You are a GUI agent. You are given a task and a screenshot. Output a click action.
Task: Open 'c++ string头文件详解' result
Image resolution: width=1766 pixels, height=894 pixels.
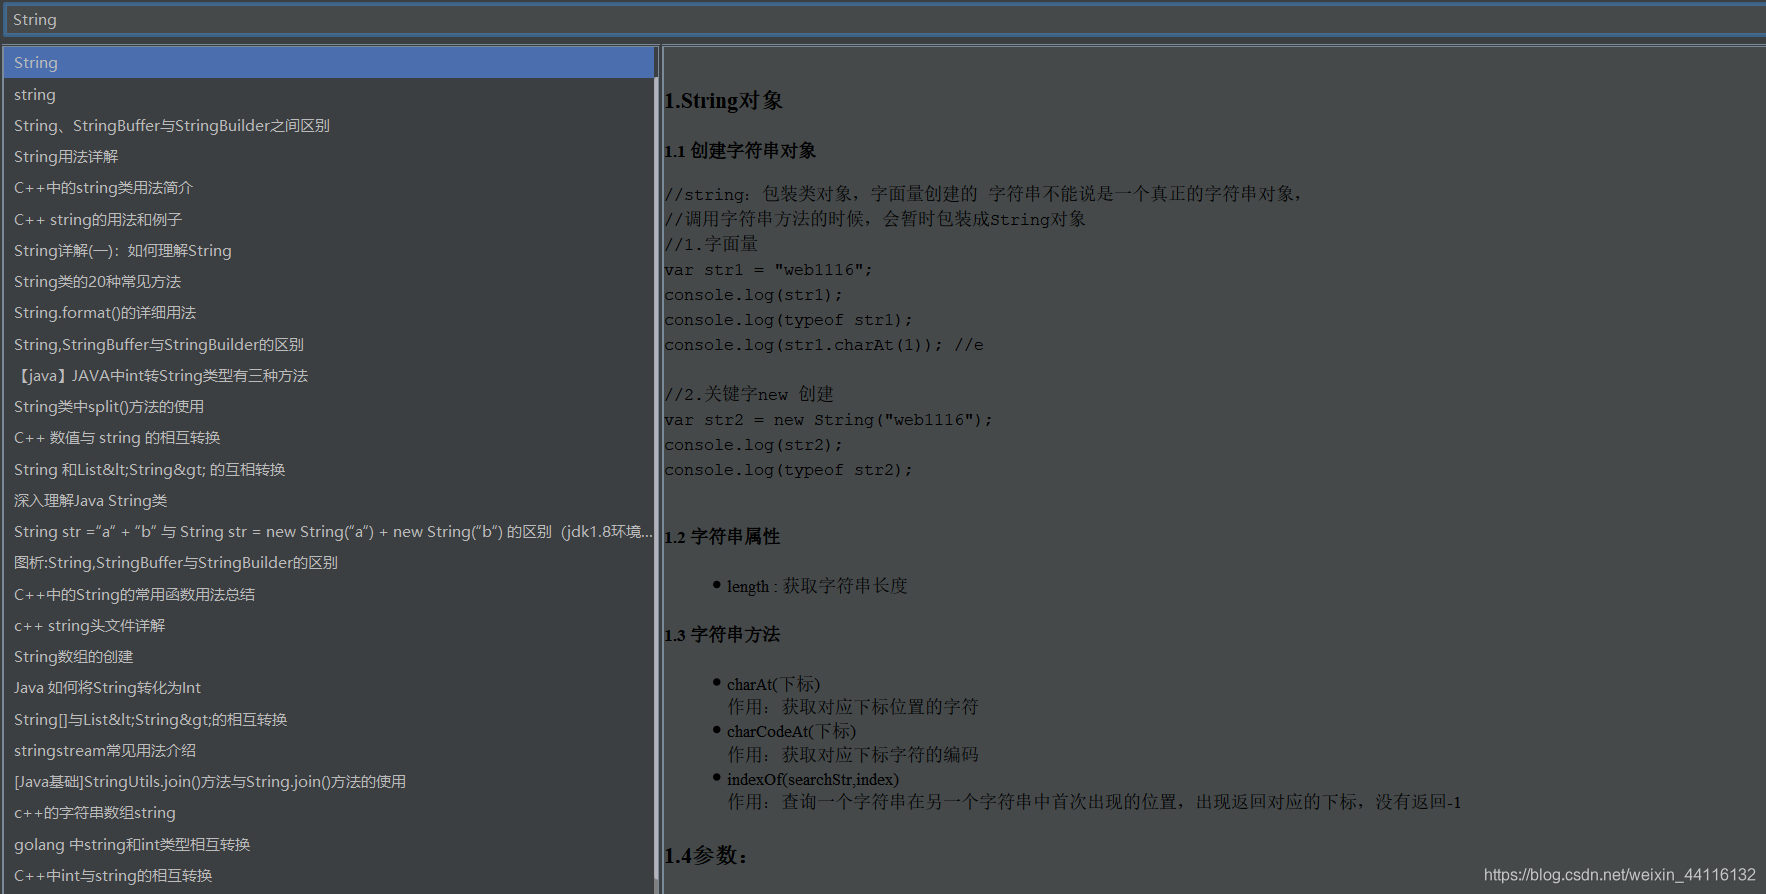pos(329,625)
